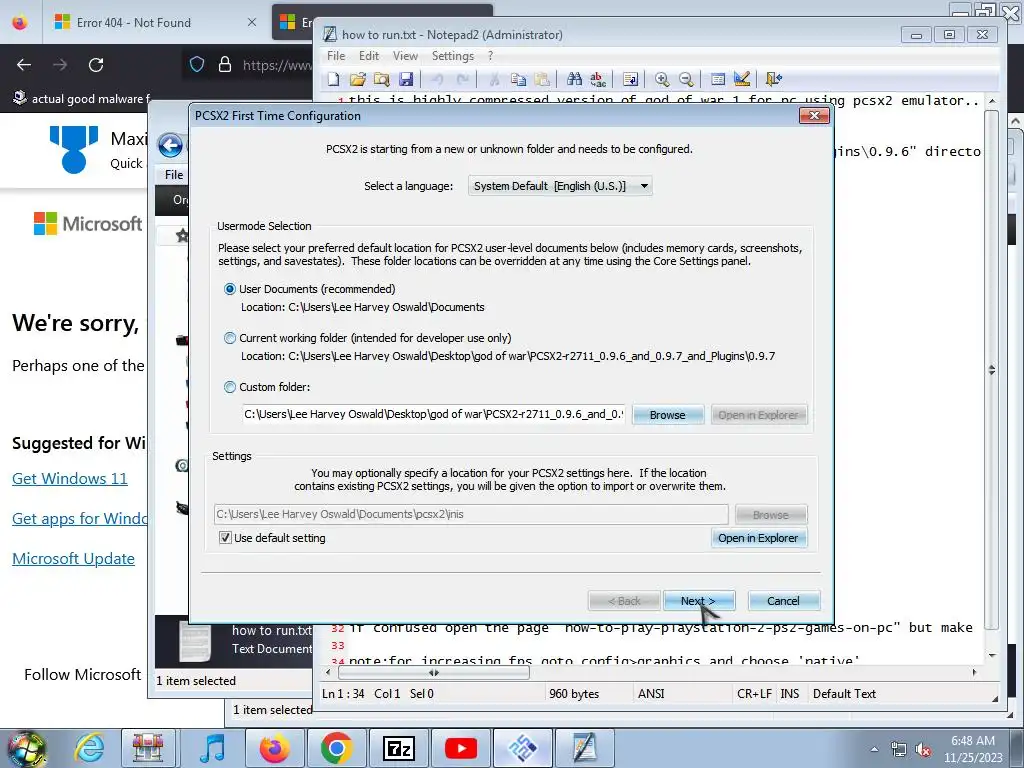
Task: Click the INS indicator in Notepad2 status bar
Action: coord(790,694)
